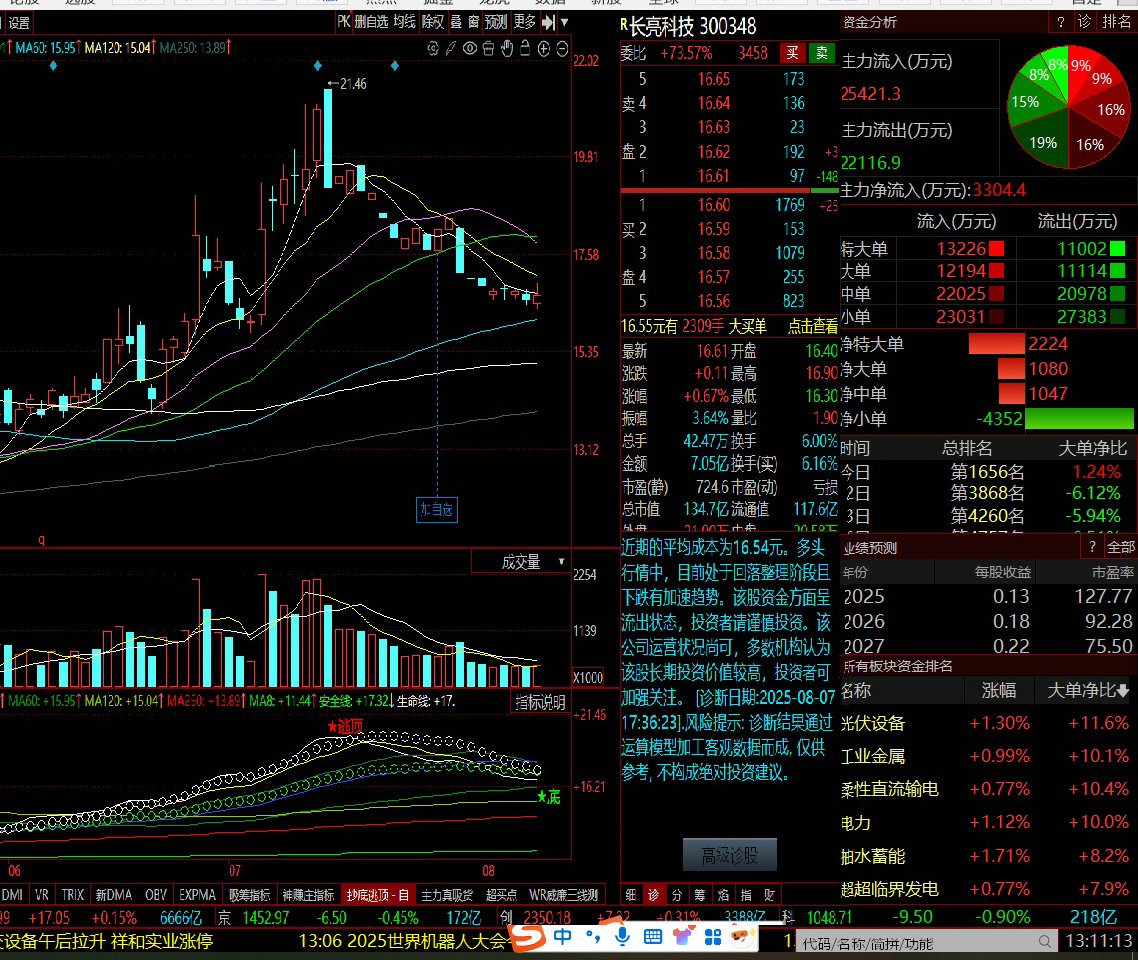Select WR威廉三线测 indicator tab
The height and width of the screenshot is (960, 1138).
click(564, 895)
